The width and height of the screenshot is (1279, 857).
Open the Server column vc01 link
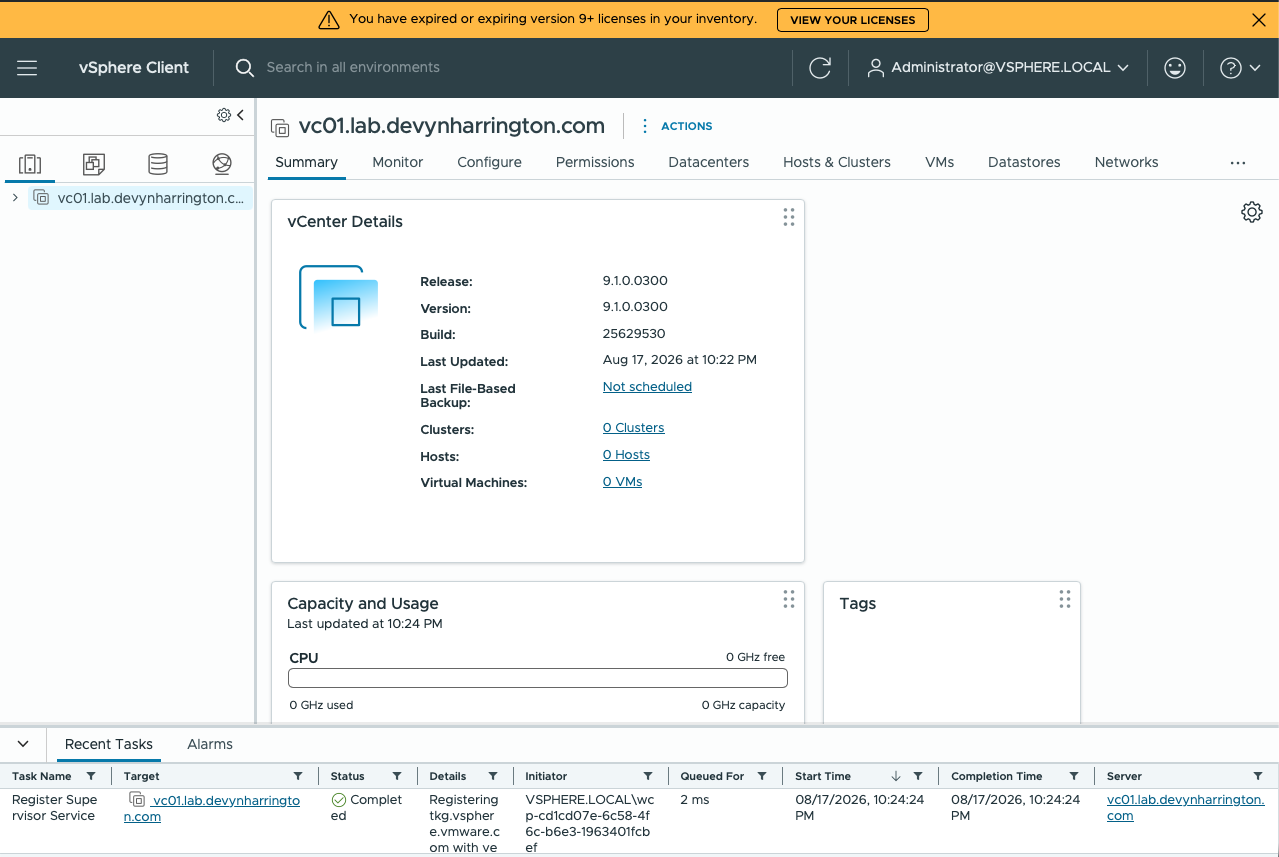point(1186,808)
